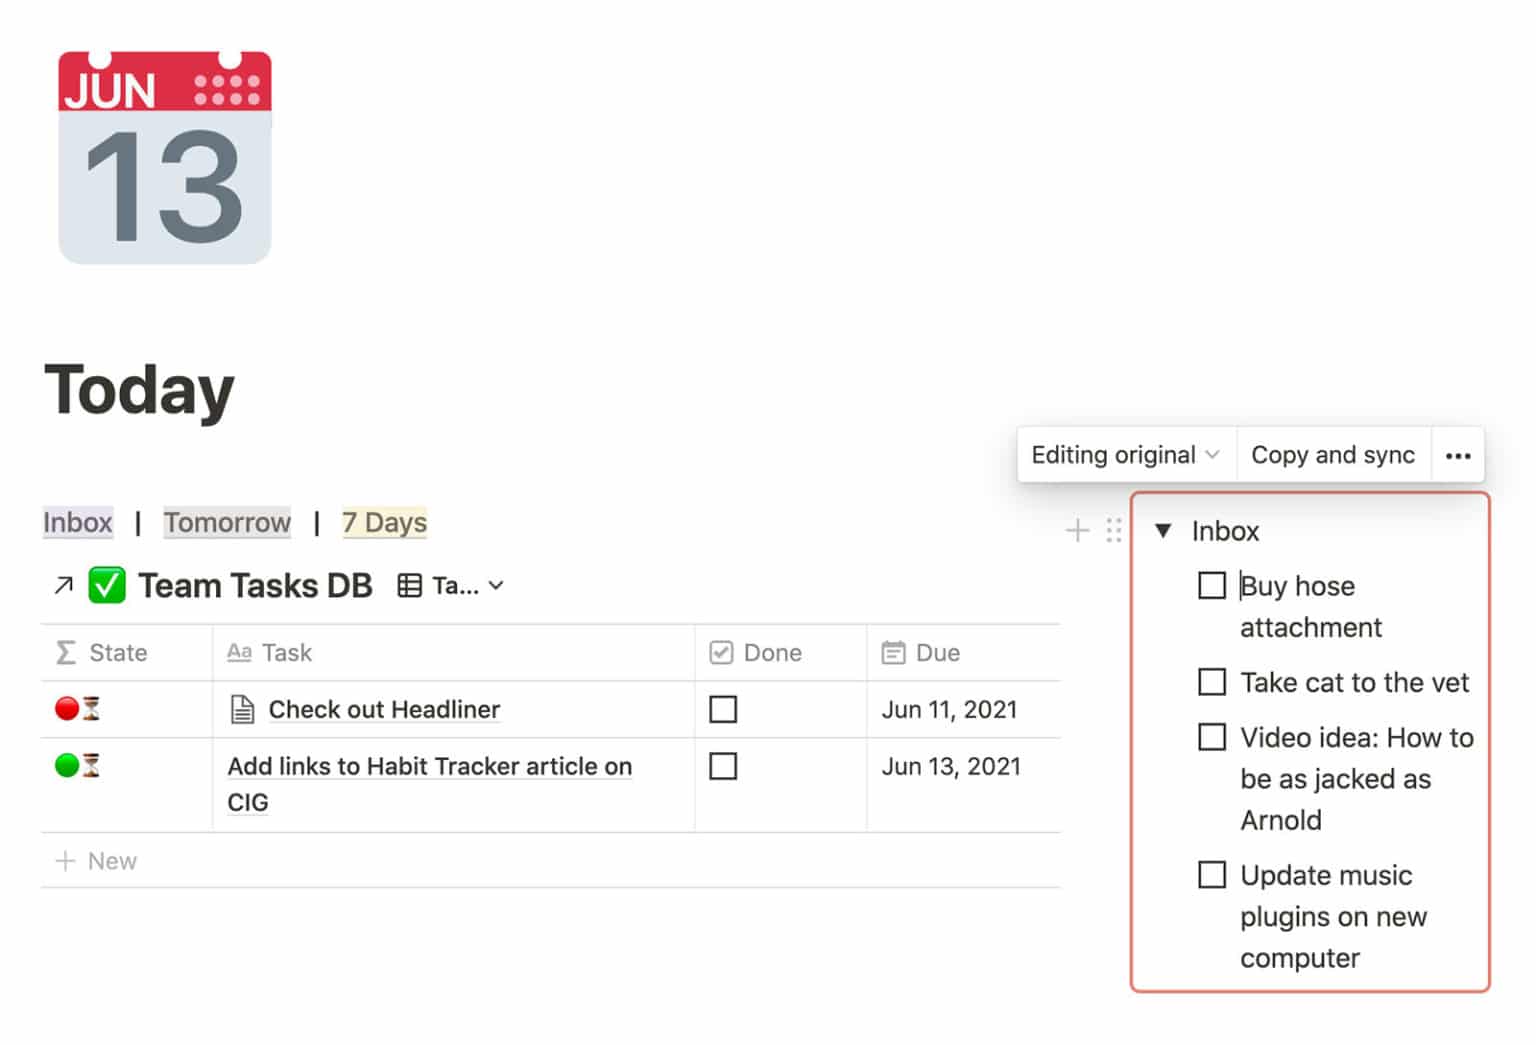The width and height of the screenshot is (1536, 1045).
Task: Open the view chevron next to Ta...
Action: tap(497, 586)
